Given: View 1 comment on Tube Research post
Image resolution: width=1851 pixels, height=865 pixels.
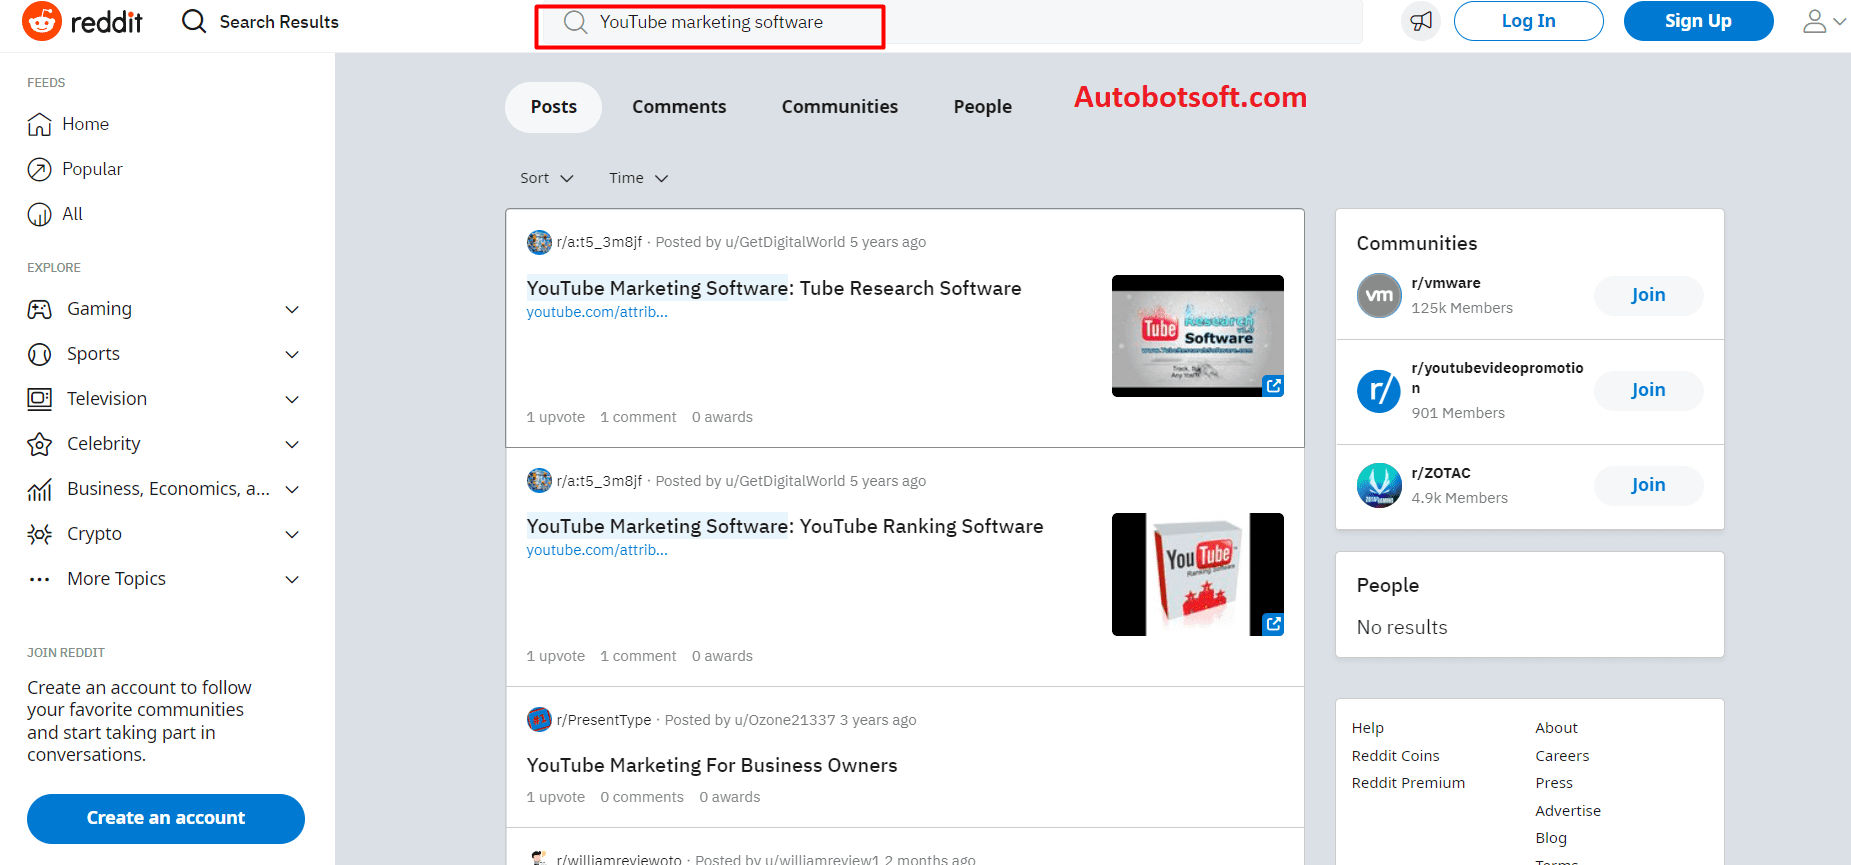Looking at the screenshot, I should [638, 417].
